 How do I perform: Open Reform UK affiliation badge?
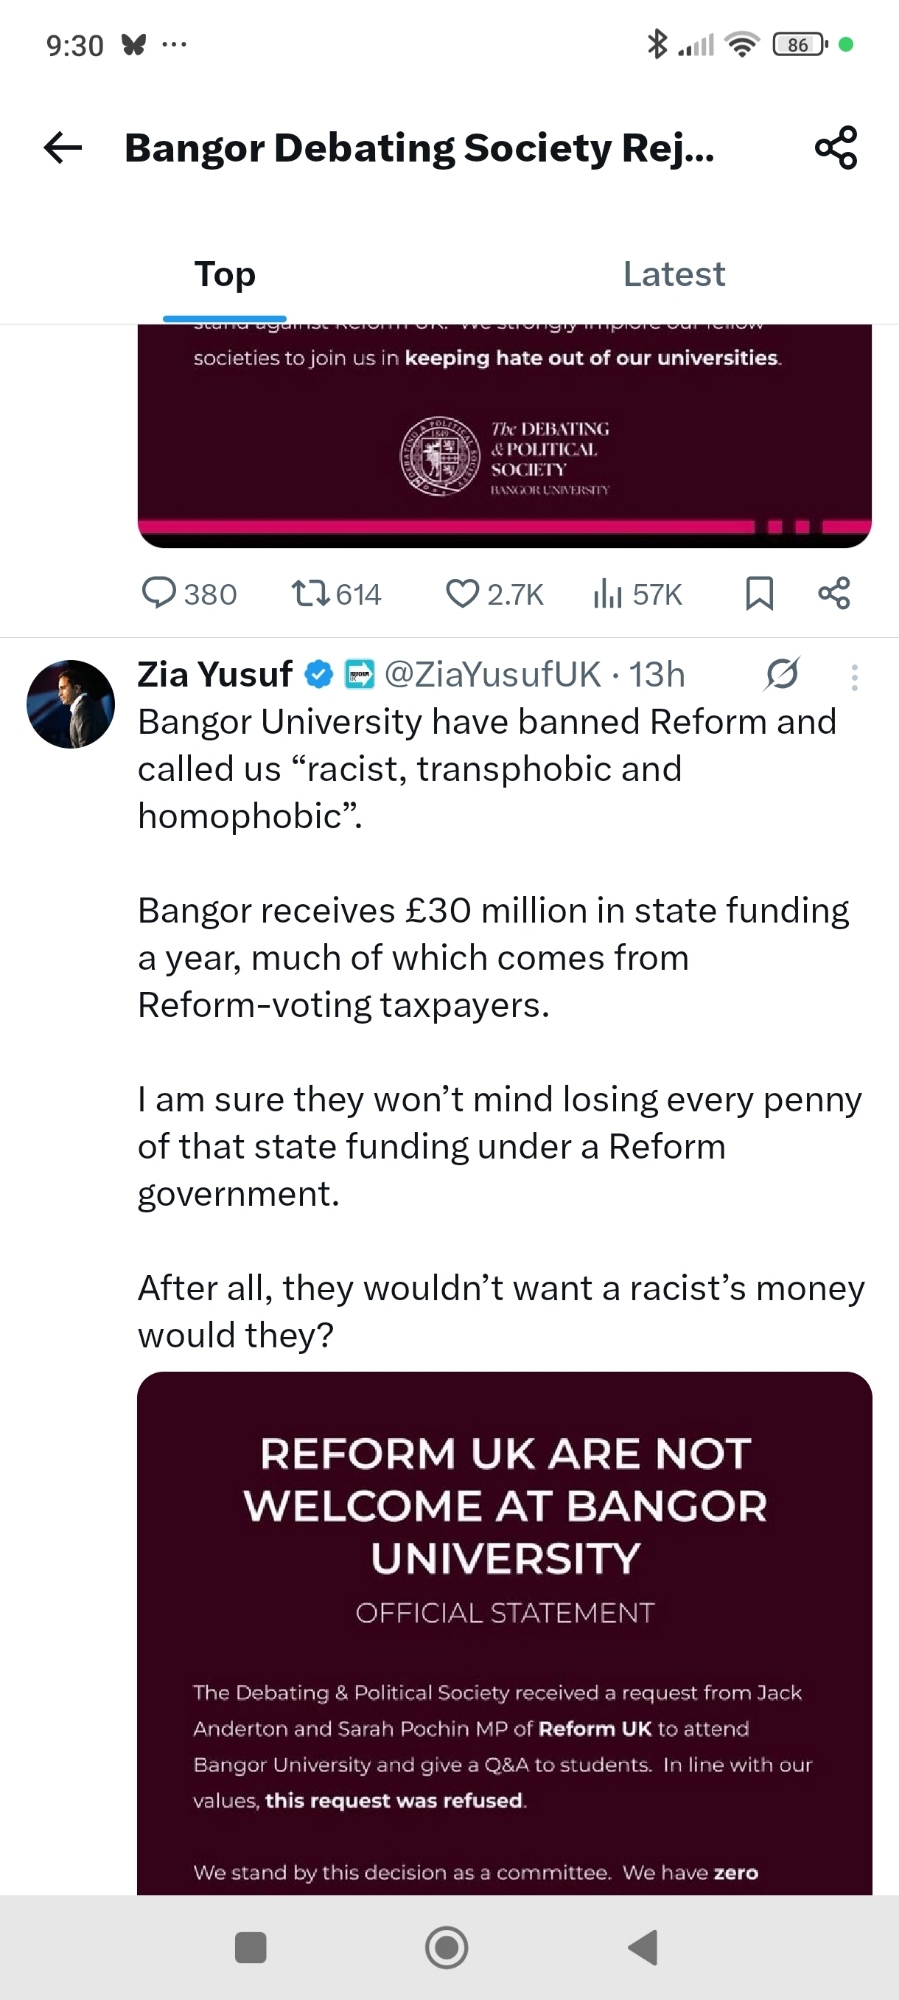click(359, 675)
